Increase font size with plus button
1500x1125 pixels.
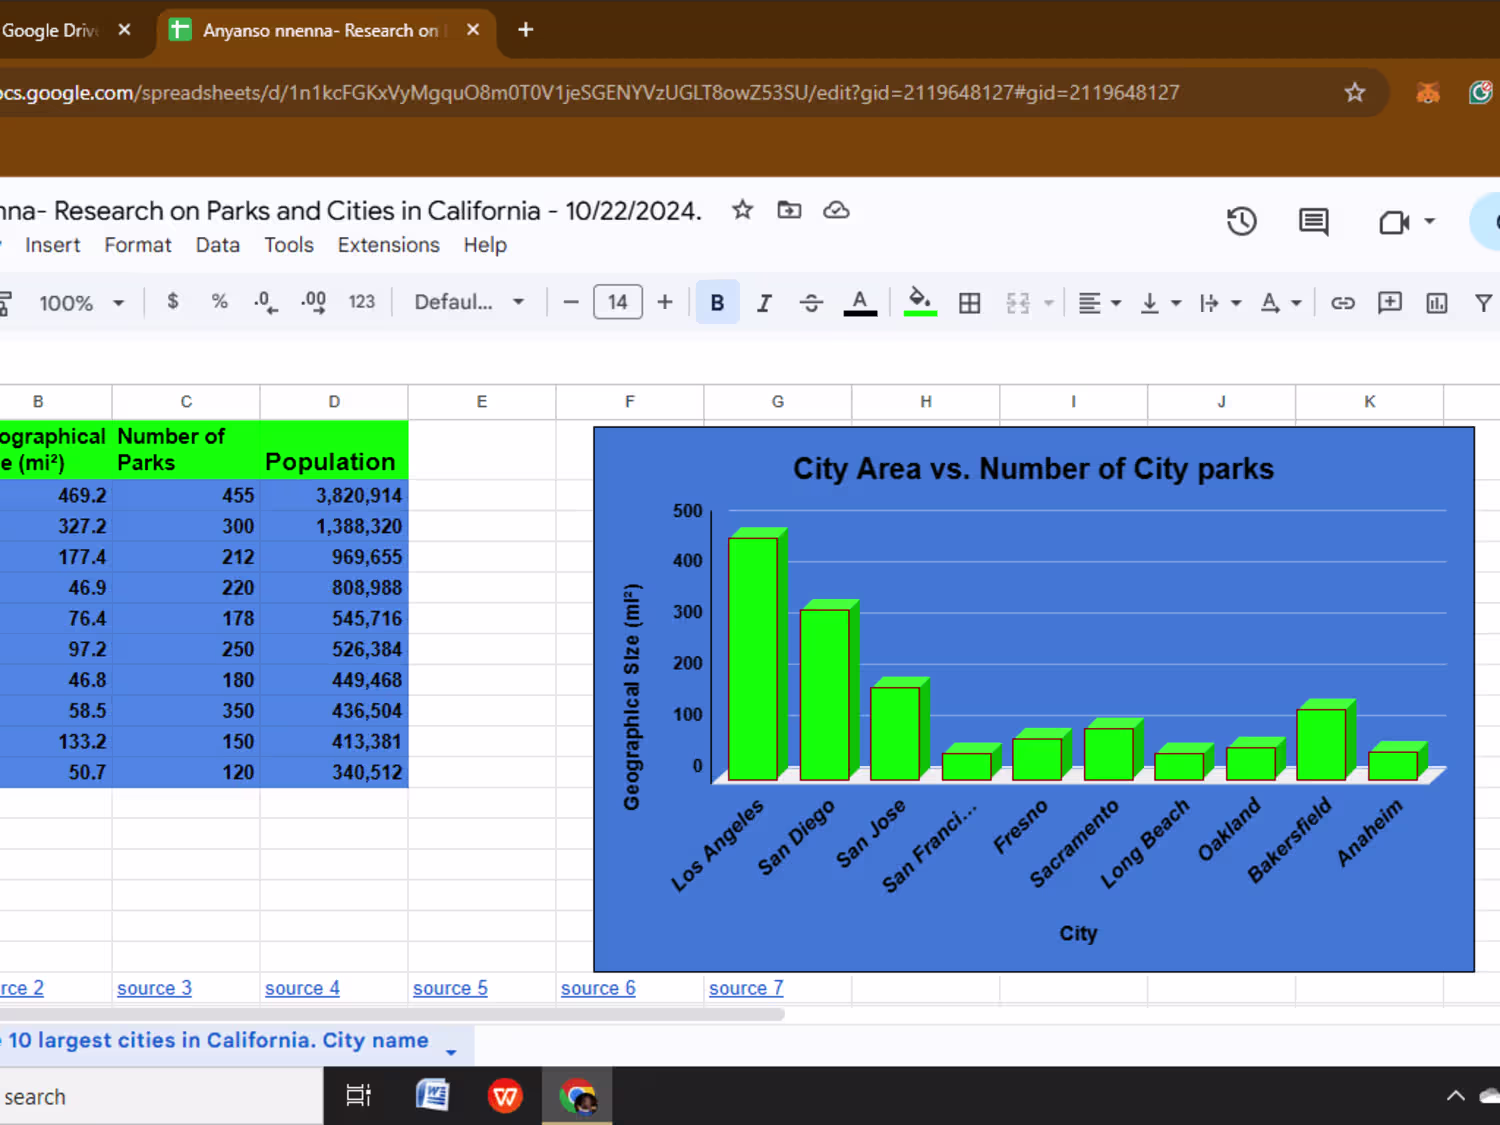(x=665, y=303)
